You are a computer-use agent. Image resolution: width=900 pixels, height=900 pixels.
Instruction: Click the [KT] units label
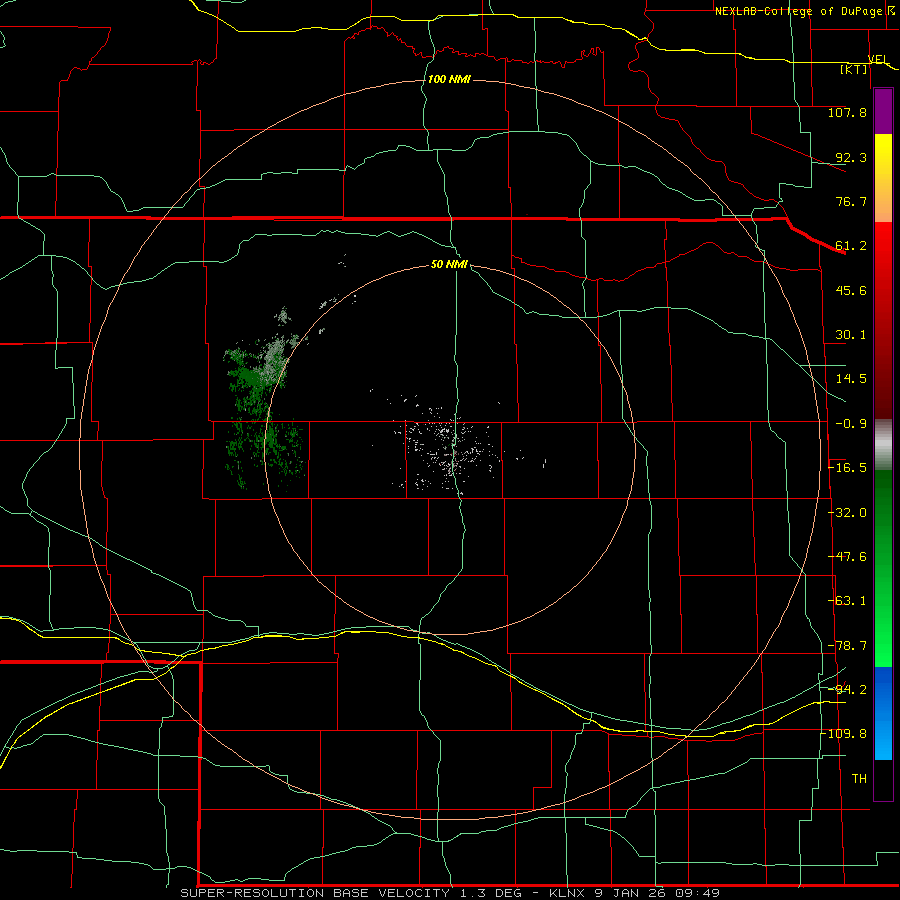click(854, 70)
